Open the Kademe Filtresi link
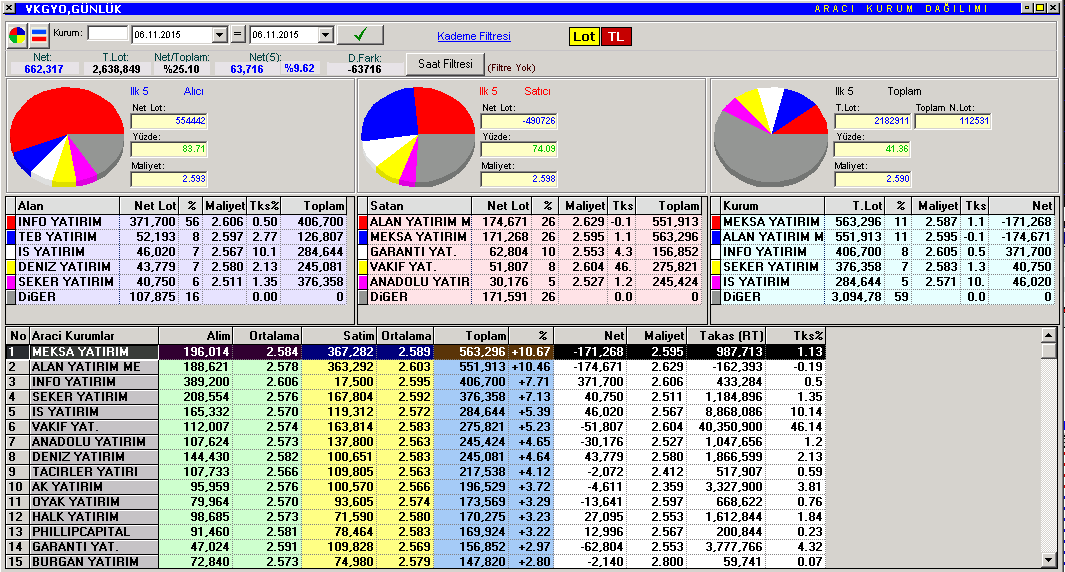1065x572 pixels. (x=473, y=36)
